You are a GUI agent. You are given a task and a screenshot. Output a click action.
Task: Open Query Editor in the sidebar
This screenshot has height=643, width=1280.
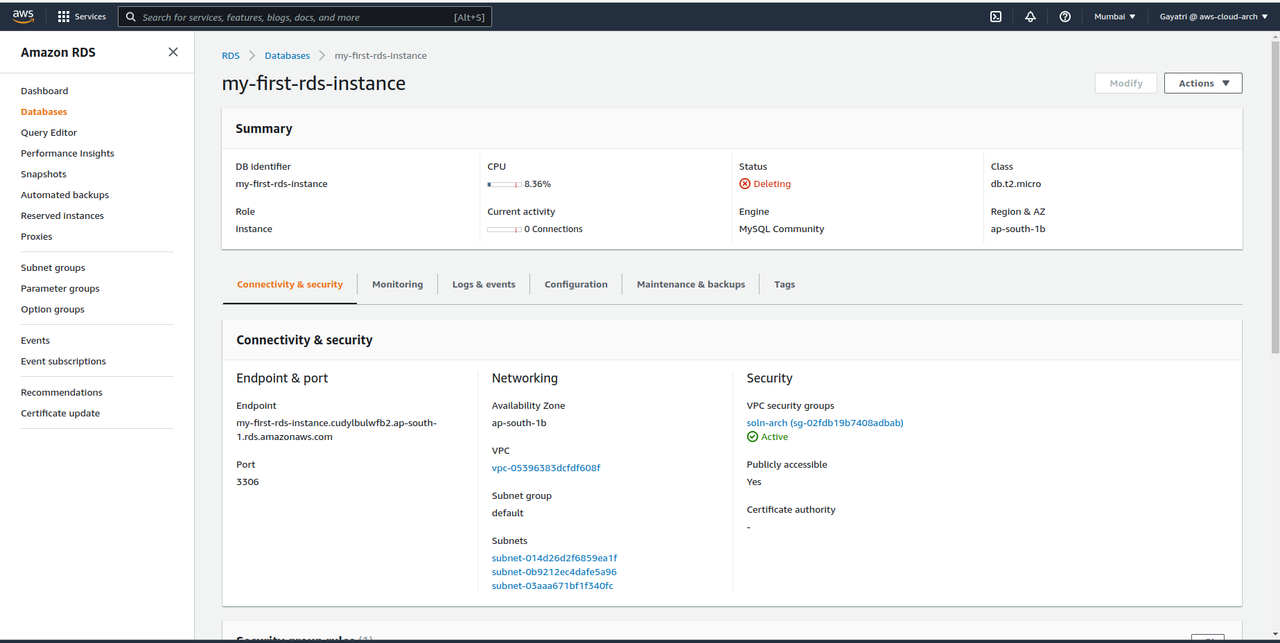49,133
